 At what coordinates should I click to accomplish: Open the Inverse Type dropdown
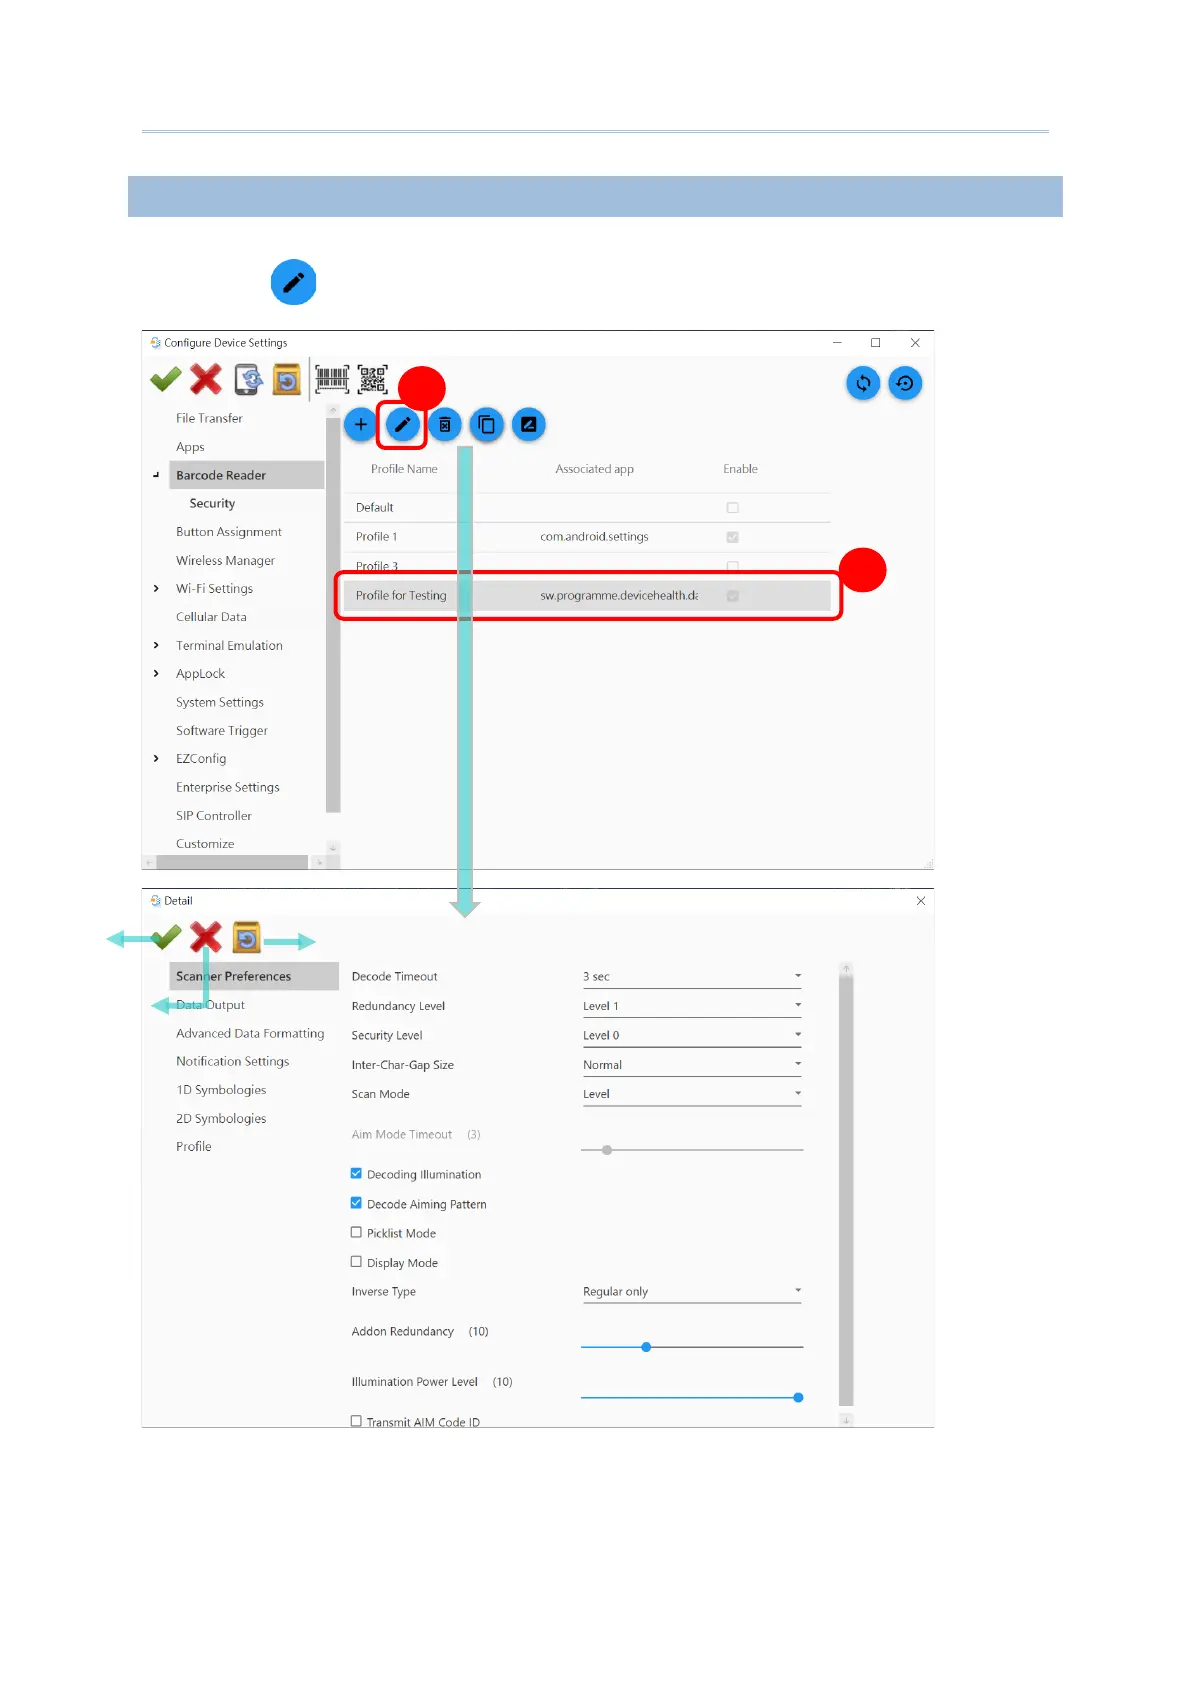[692, 1291]
